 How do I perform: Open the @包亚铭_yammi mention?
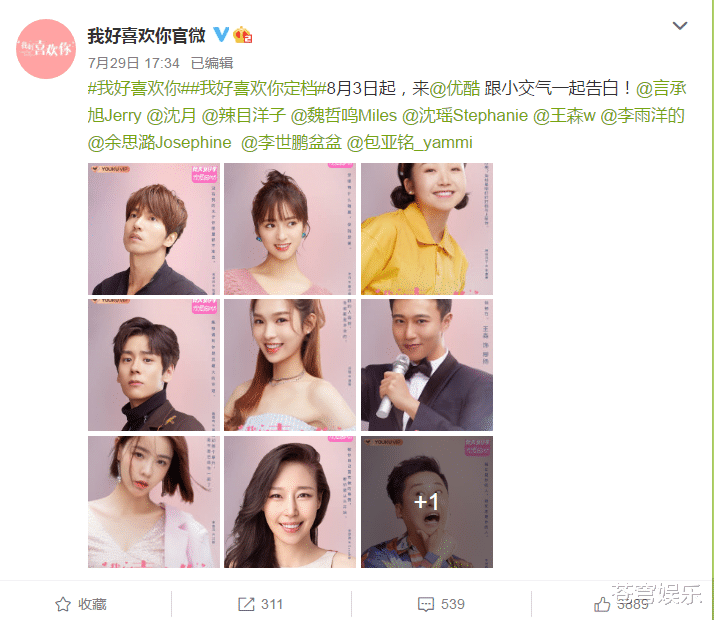[409, 142]
